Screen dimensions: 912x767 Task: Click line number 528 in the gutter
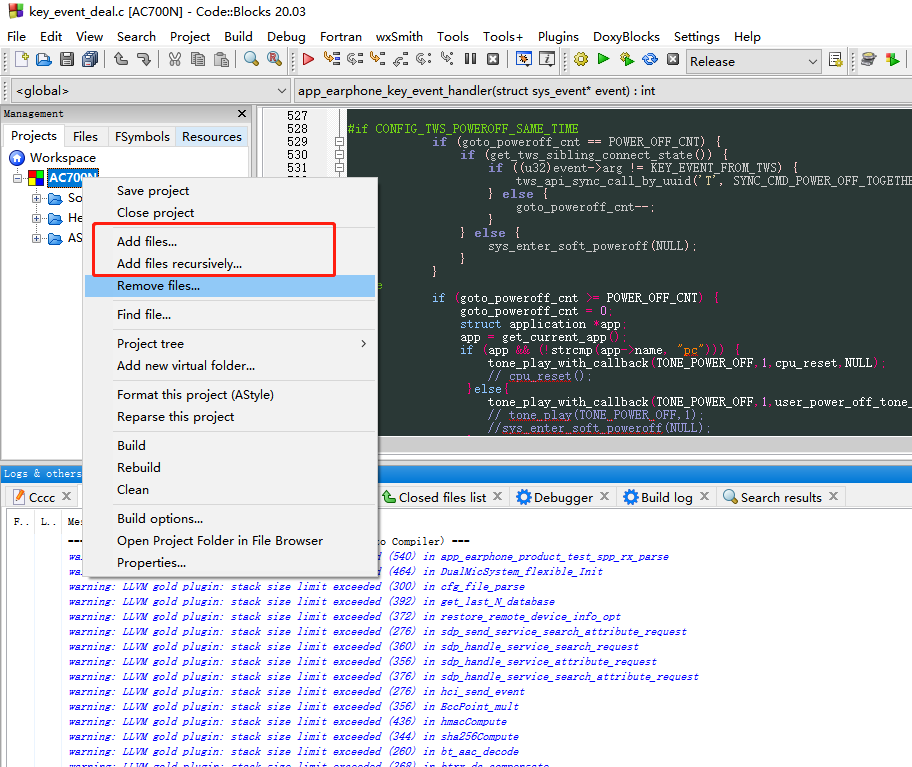click(297, 129)
